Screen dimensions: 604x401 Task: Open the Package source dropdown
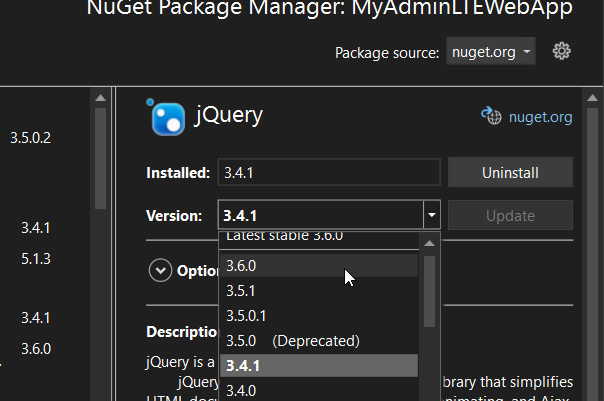[490, 51]
